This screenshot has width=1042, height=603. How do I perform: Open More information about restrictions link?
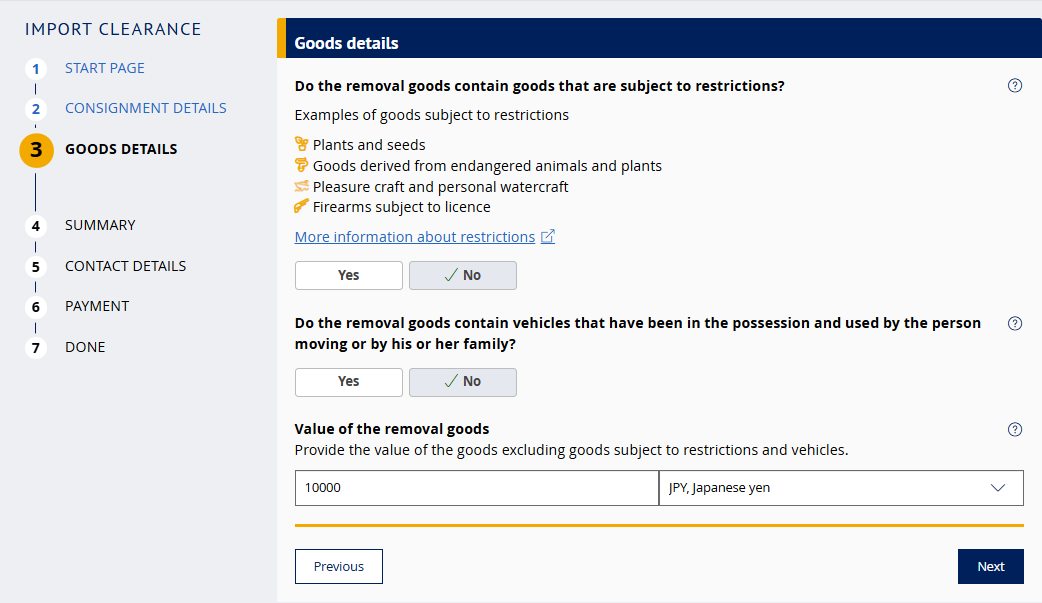pyautogui.click(x=414, y=237)
